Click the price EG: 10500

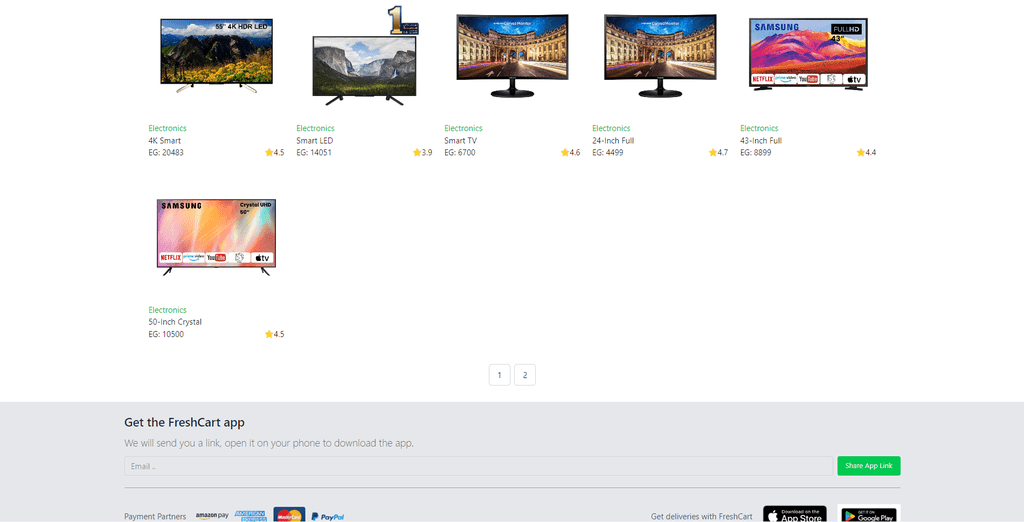[x=166, y=334]
